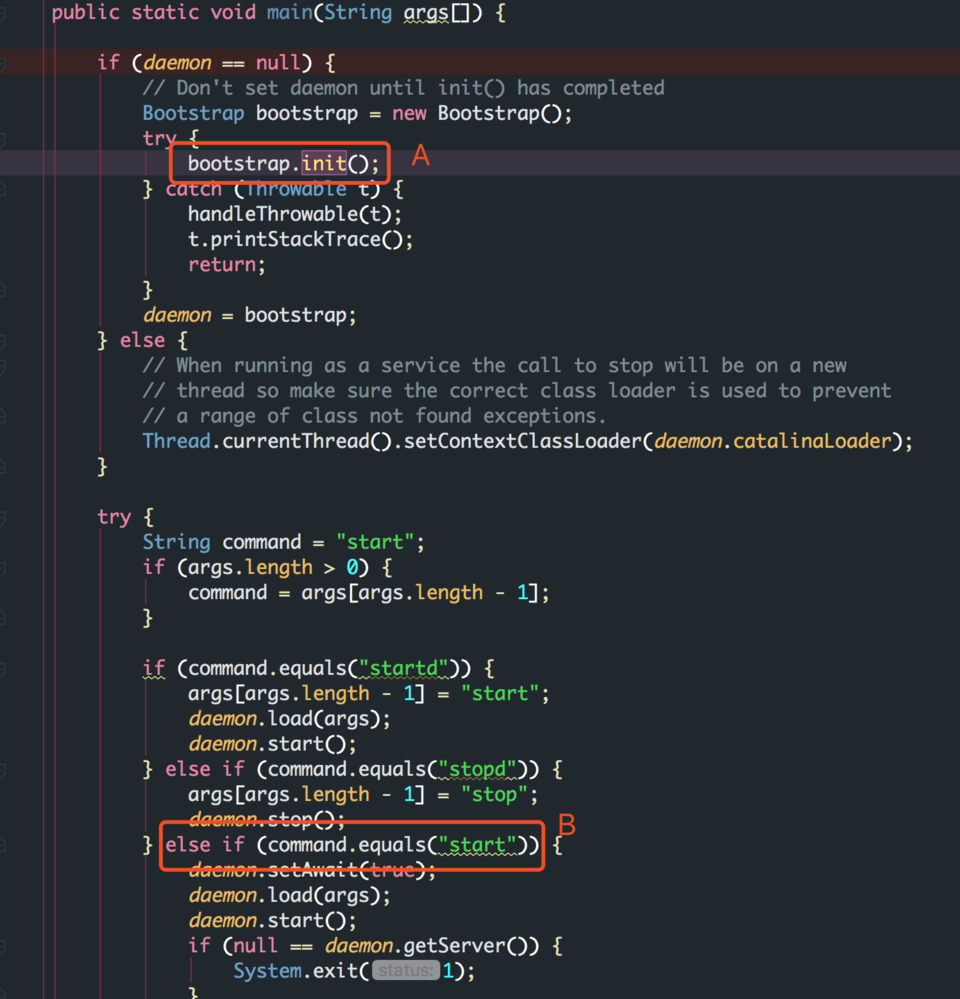The width and height of the screenshot is (960, 999).
Task: Click the System class in System.exit
Action: pyautogui.click(x=267, y=971)
